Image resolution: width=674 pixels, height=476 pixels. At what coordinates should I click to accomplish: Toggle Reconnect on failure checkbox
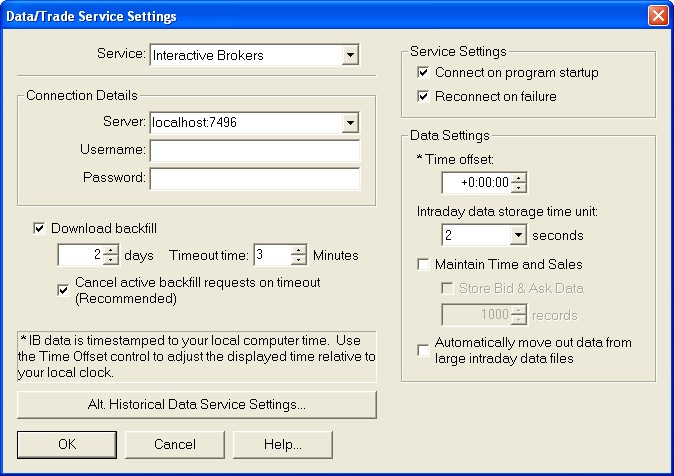point(424,97)
